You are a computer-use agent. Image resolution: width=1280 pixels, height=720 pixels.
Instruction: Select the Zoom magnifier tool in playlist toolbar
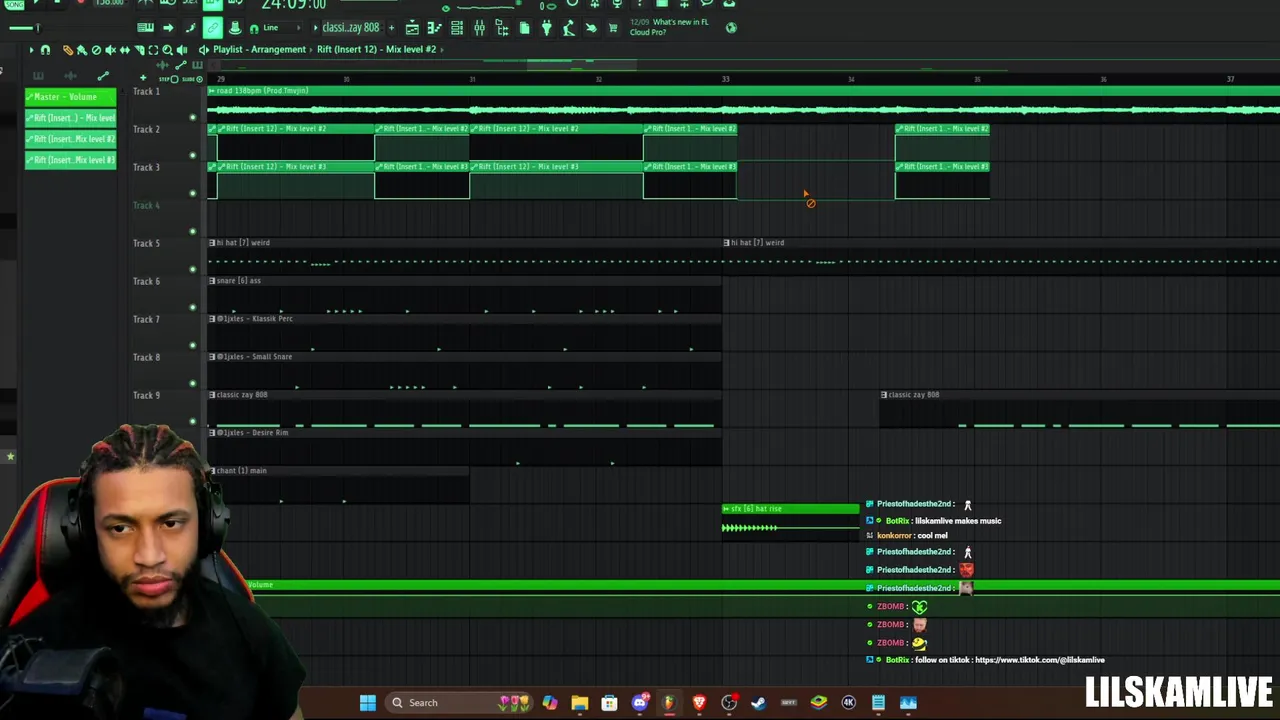point(167,49)
